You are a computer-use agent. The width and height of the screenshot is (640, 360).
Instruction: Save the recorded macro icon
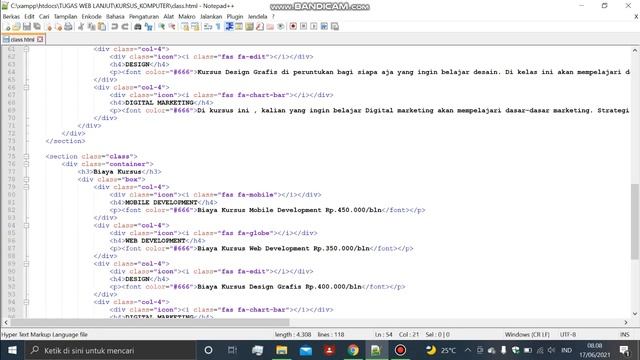tap(335, 27)
